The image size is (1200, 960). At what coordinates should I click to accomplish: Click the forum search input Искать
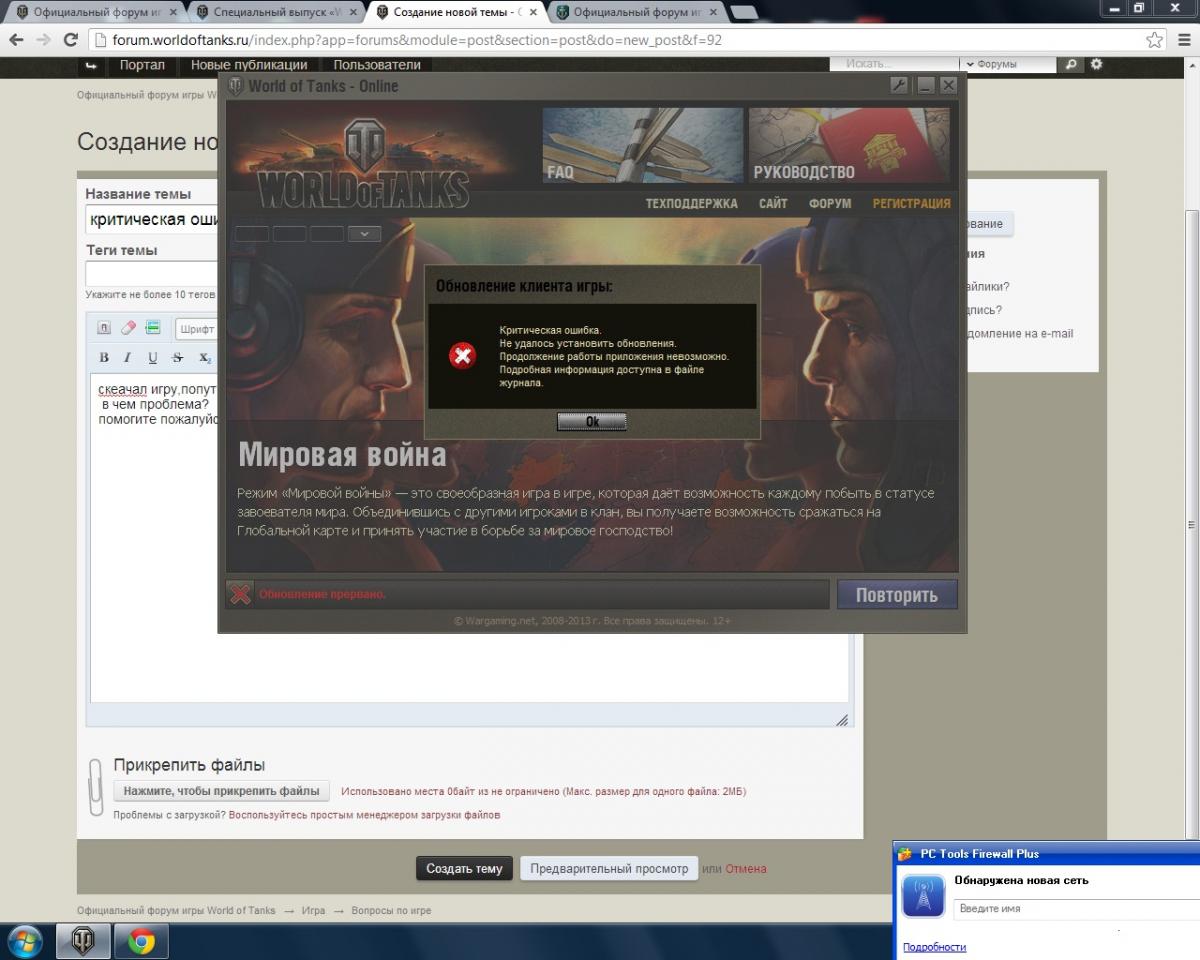895,64
